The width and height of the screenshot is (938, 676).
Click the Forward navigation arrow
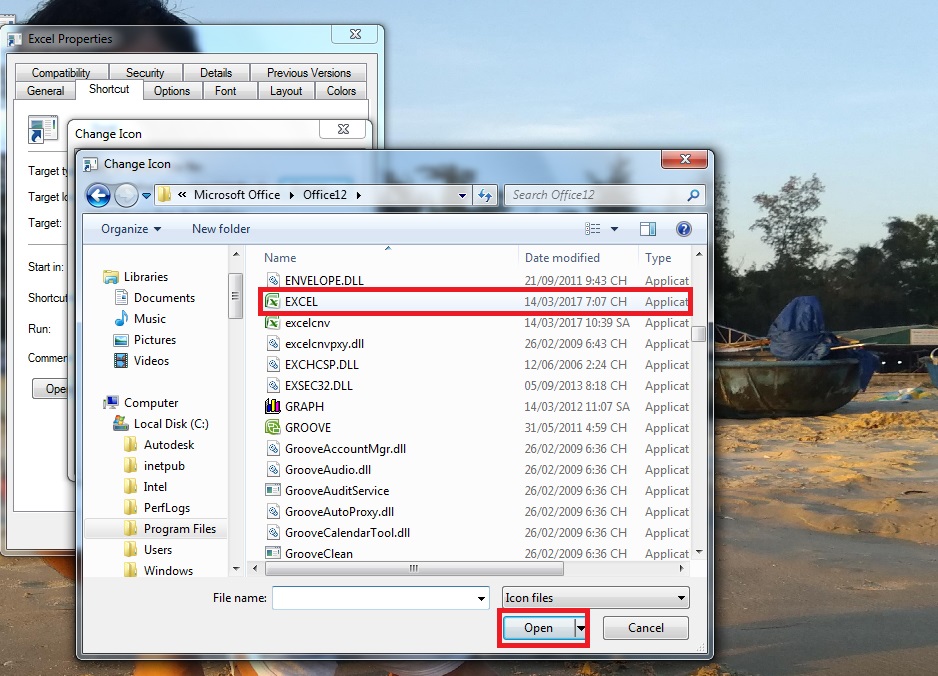point(126,195)
